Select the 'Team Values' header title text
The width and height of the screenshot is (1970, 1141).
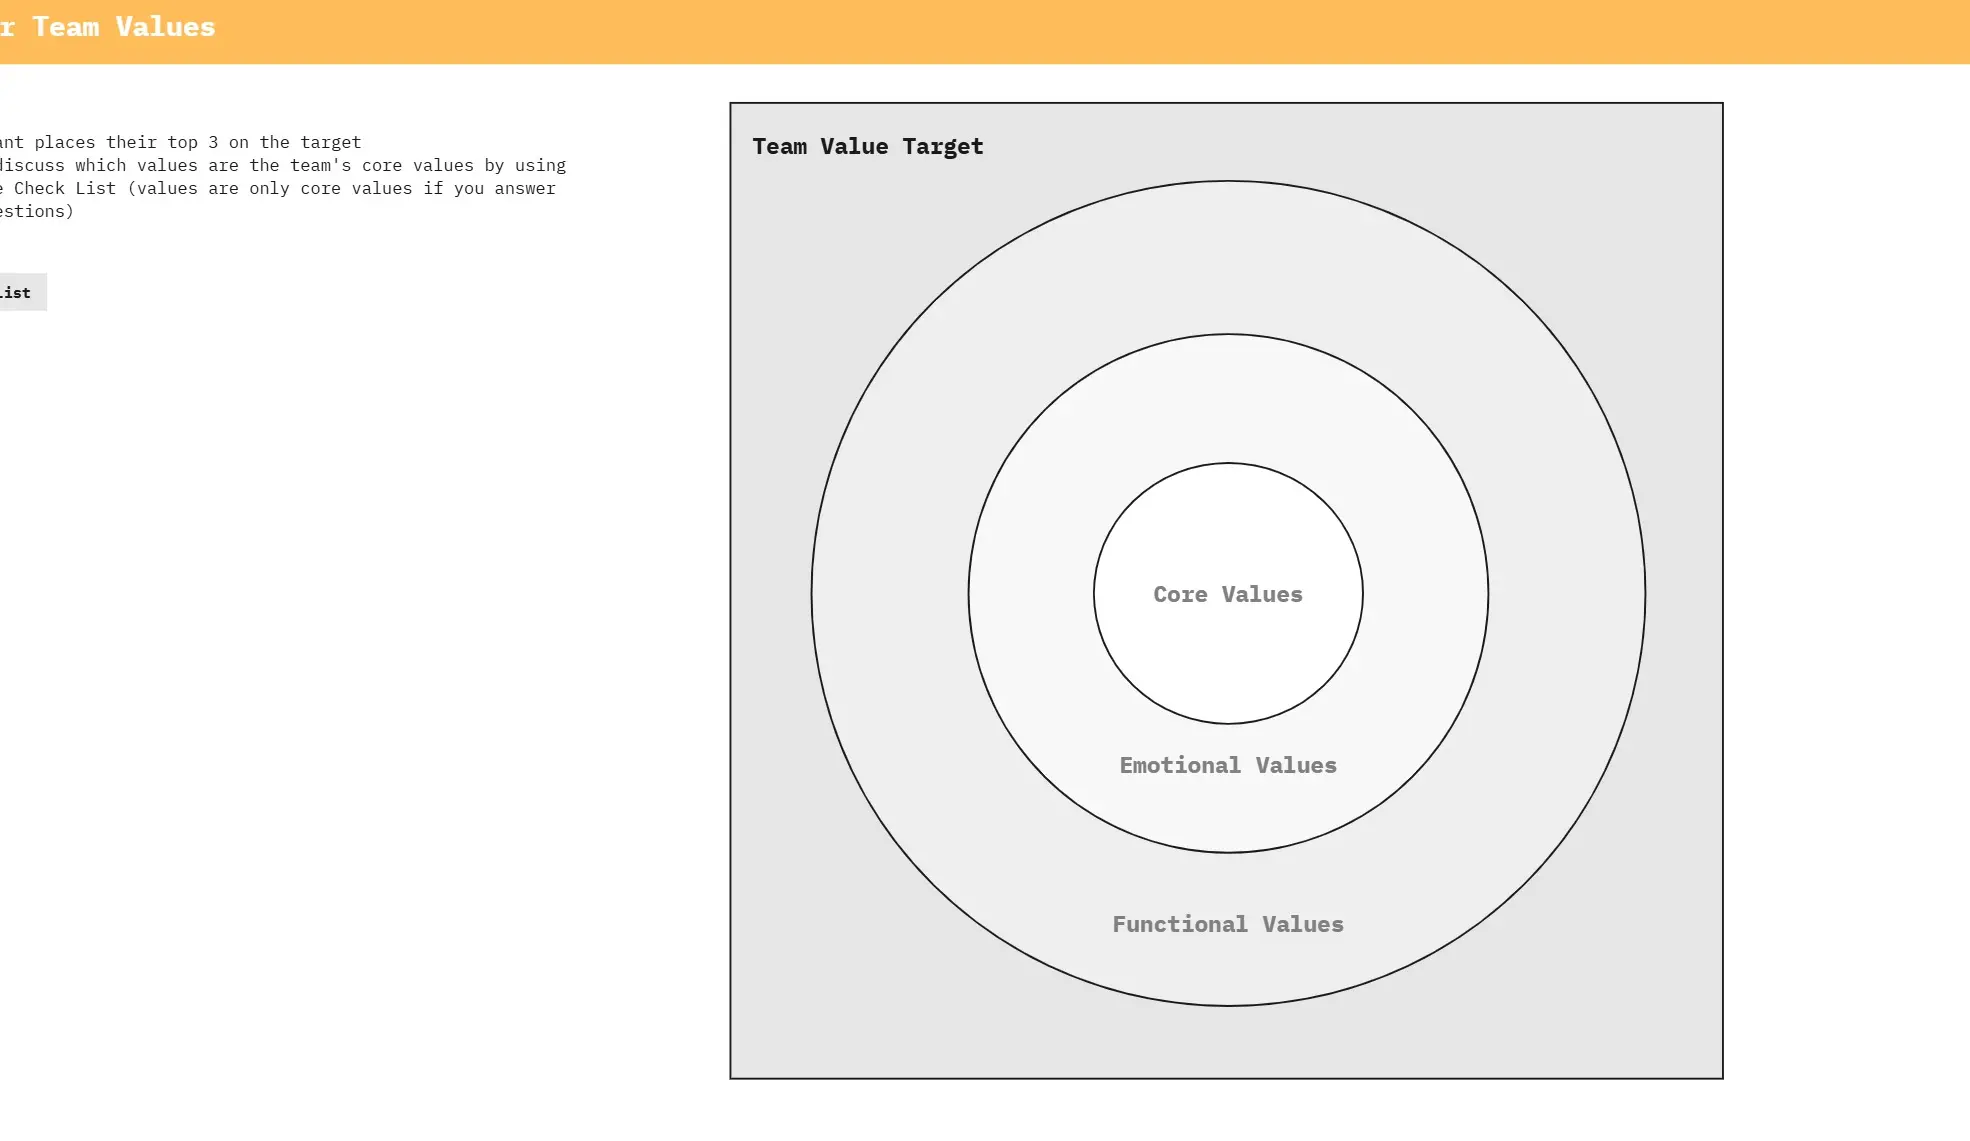click(x=122, y=27)
